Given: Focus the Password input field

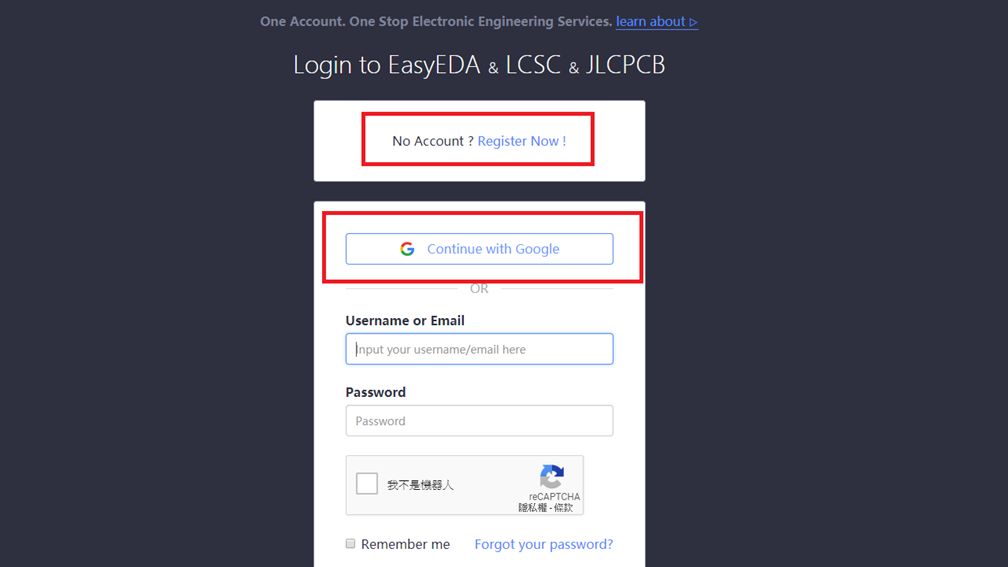Looking at the screenshot, I should 480,420.
